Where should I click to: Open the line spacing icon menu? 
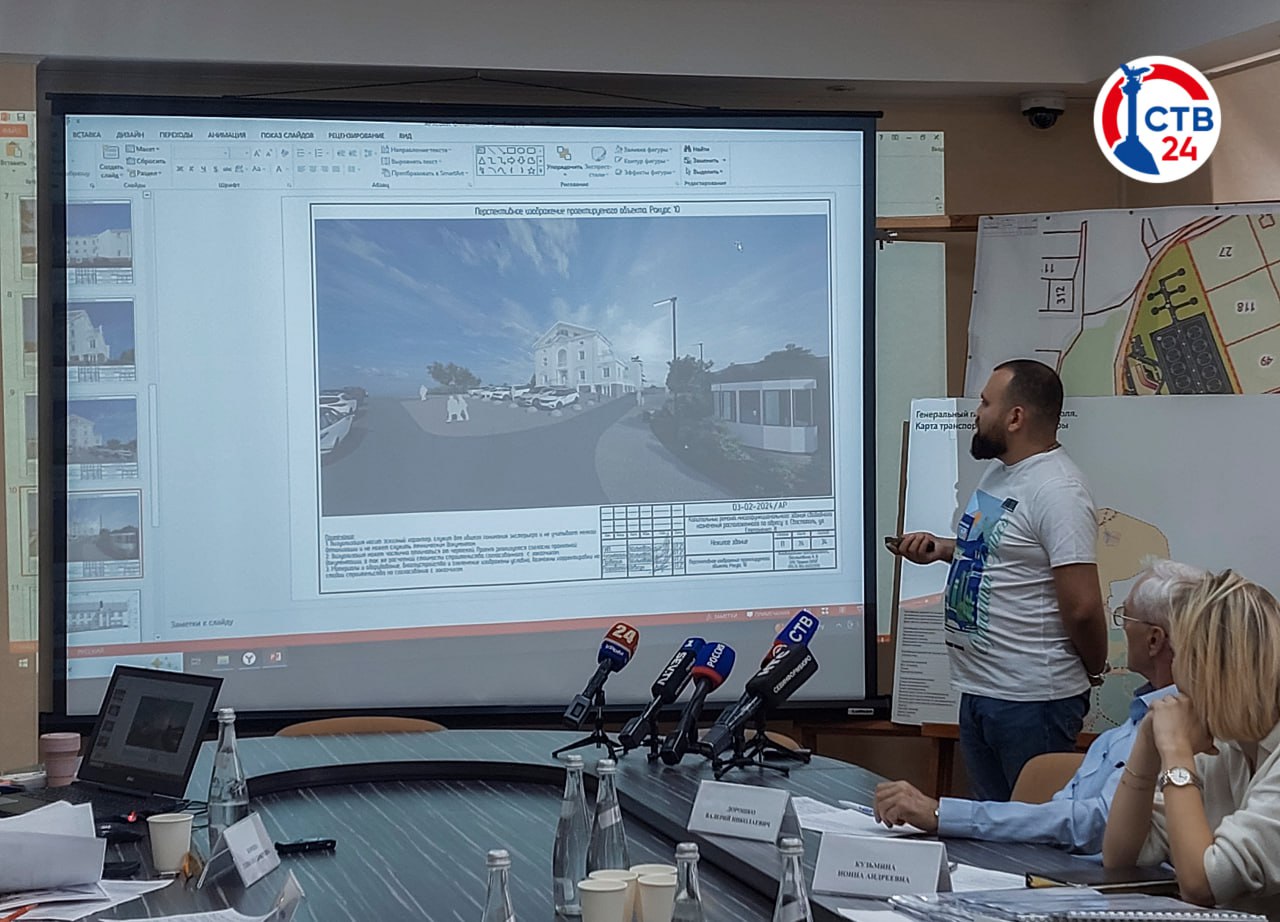(x=370, y=153)
